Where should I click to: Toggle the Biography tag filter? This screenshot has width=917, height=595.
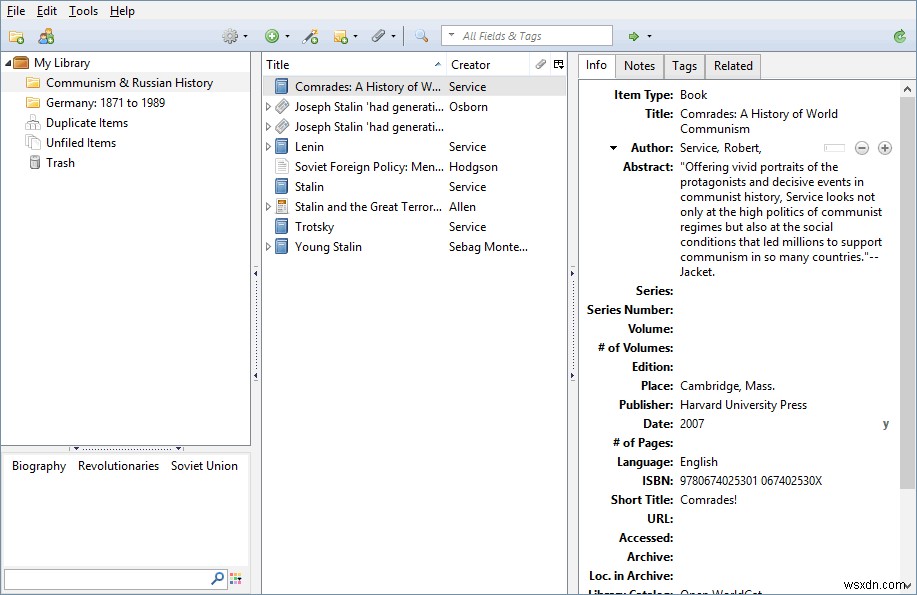coord(38,466)
